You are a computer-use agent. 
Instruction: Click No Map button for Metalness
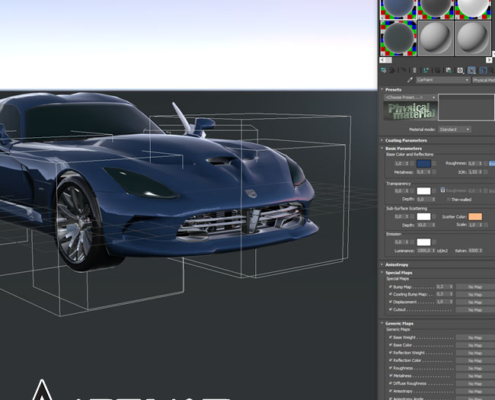point(475,376)
